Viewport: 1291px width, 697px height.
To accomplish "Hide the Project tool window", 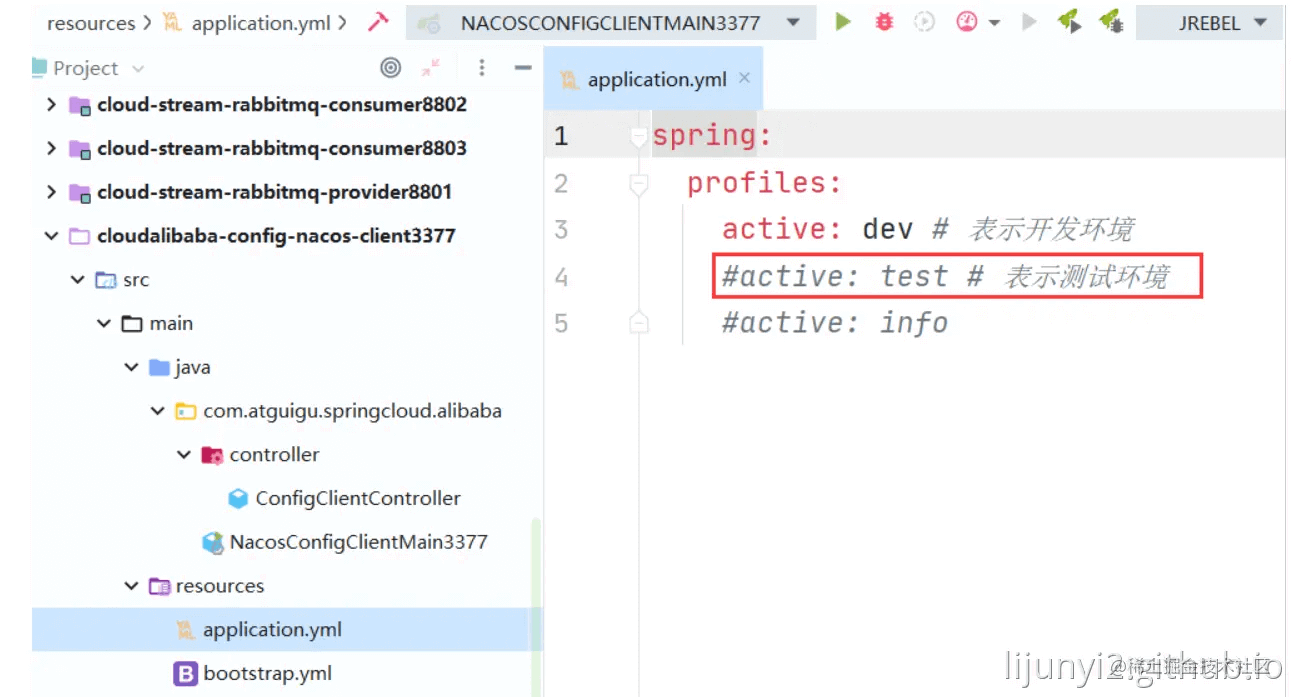I will coord(522,68).
